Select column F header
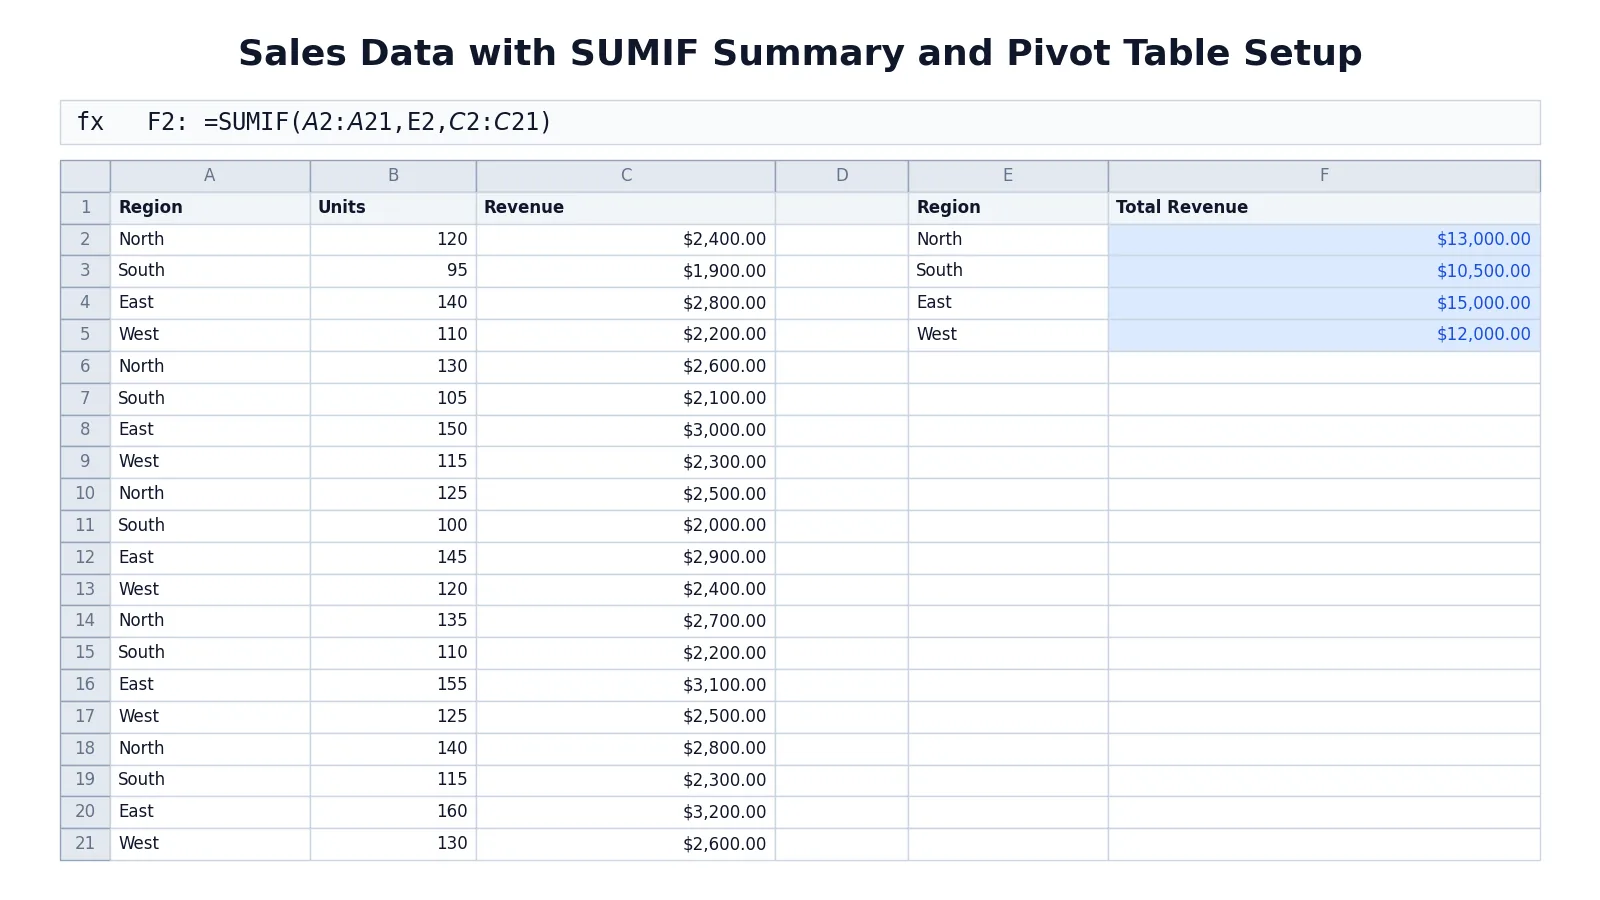 1324,176
